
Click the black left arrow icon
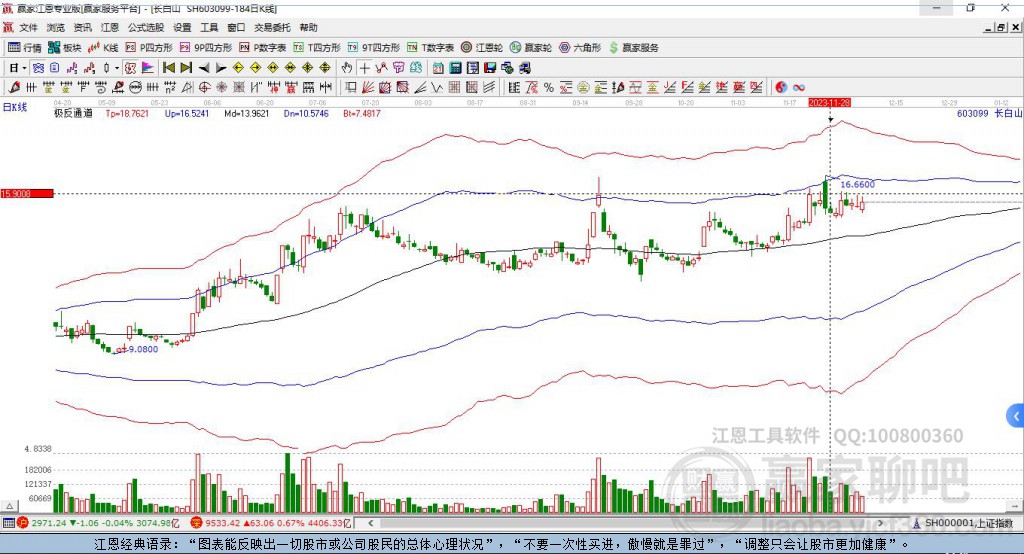point(204,68)
